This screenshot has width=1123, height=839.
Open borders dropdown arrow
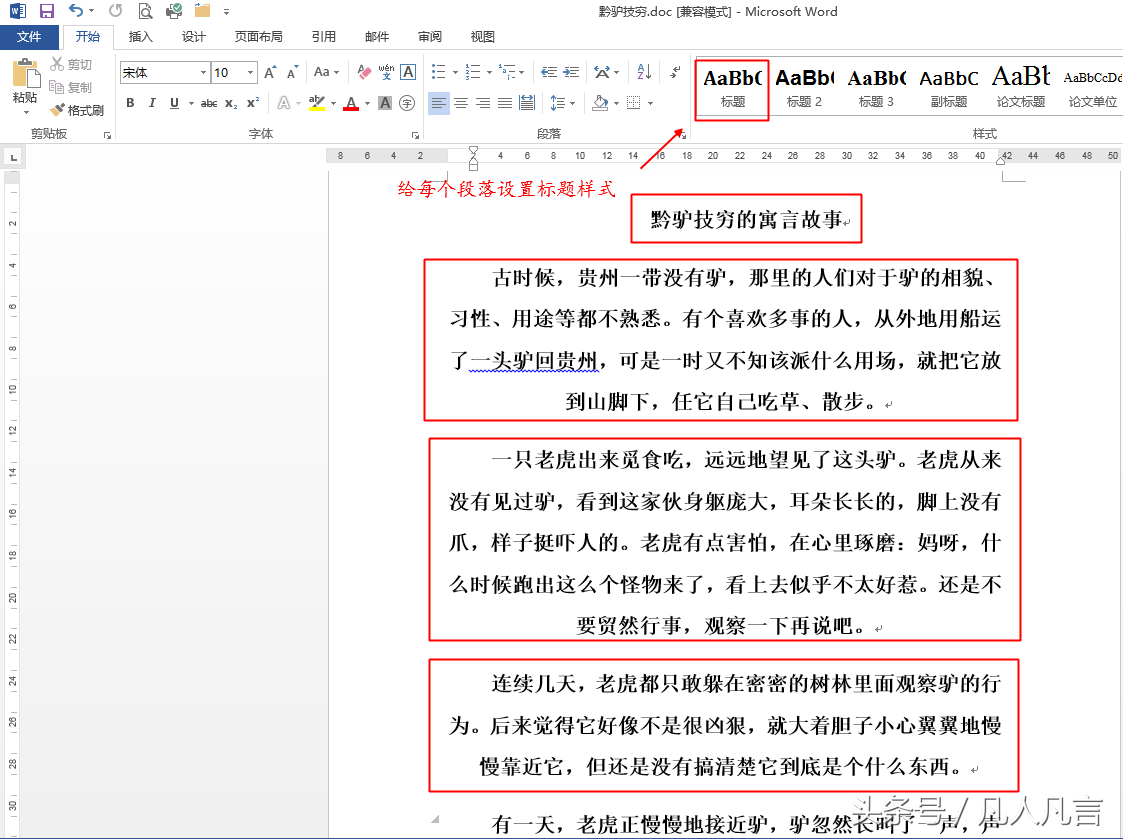(650, 103)
